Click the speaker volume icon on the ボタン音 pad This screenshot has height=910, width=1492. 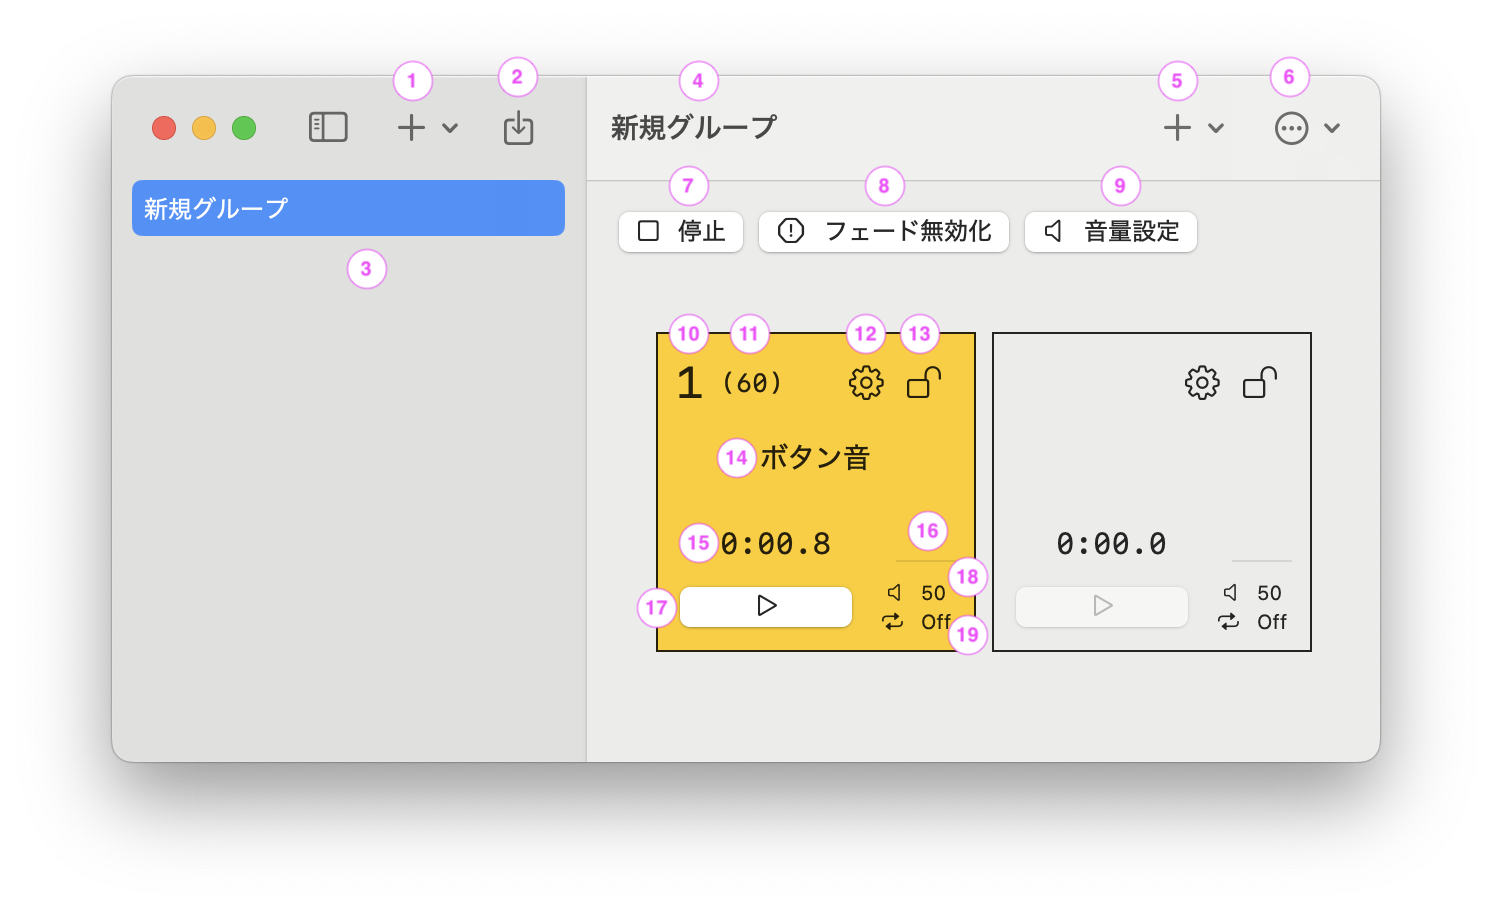click(894, 593)
